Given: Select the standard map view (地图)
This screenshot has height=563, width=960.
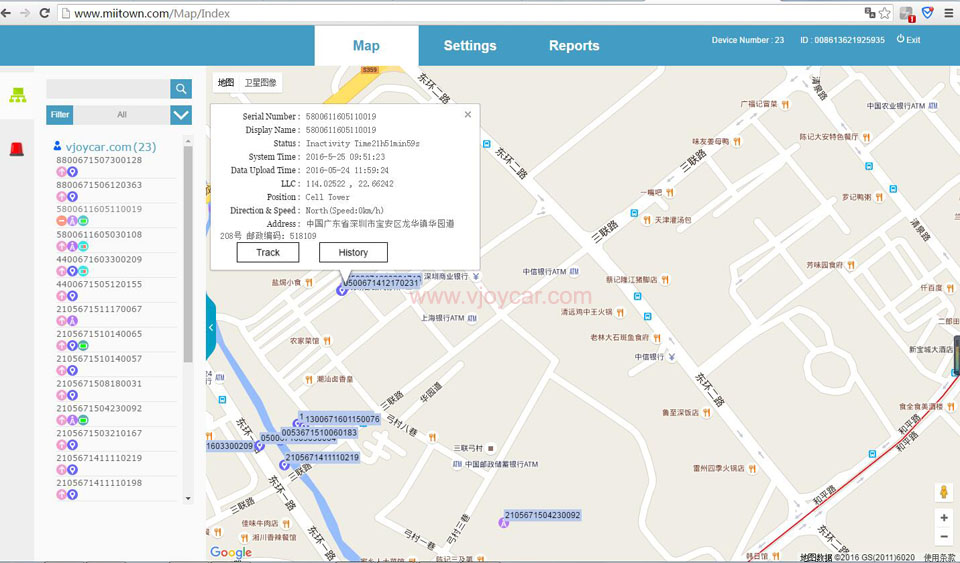Looking at the screenshot, I should click(226, 83).
